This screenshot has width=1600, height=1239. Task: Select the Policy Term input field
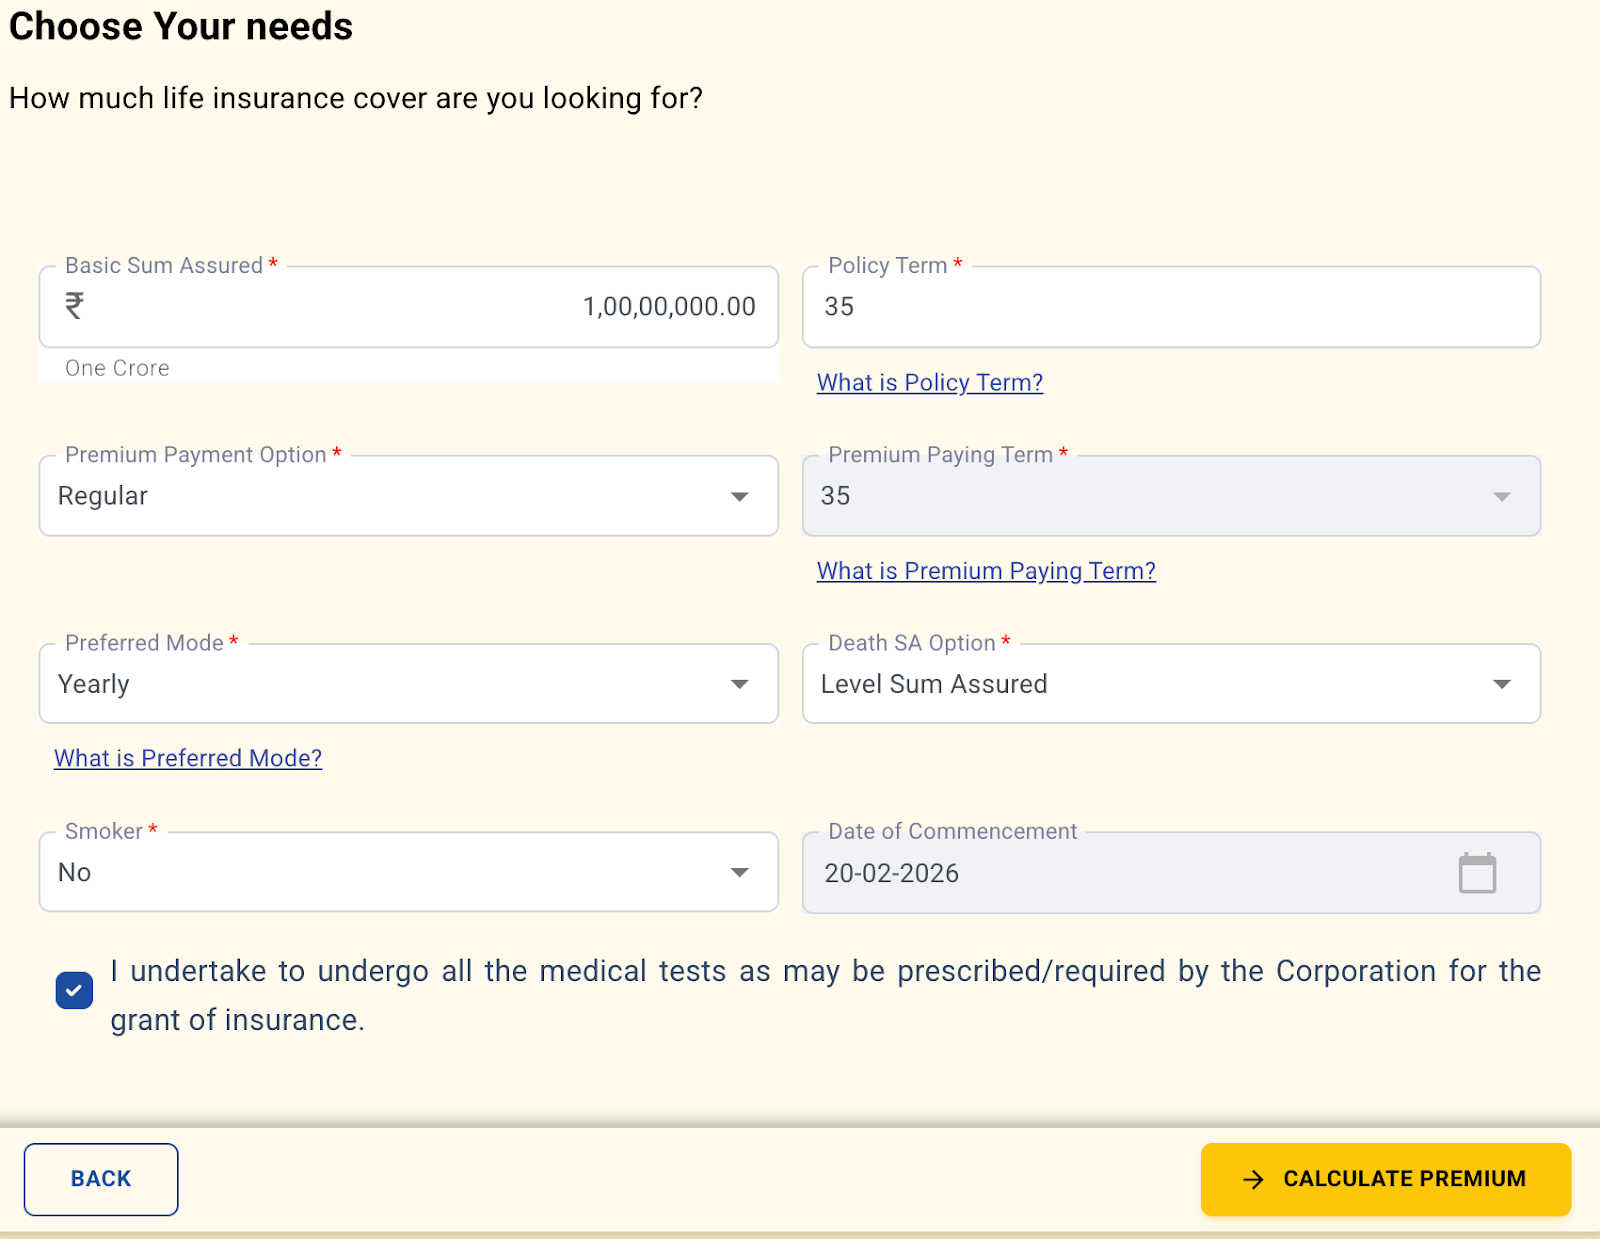1100,307
